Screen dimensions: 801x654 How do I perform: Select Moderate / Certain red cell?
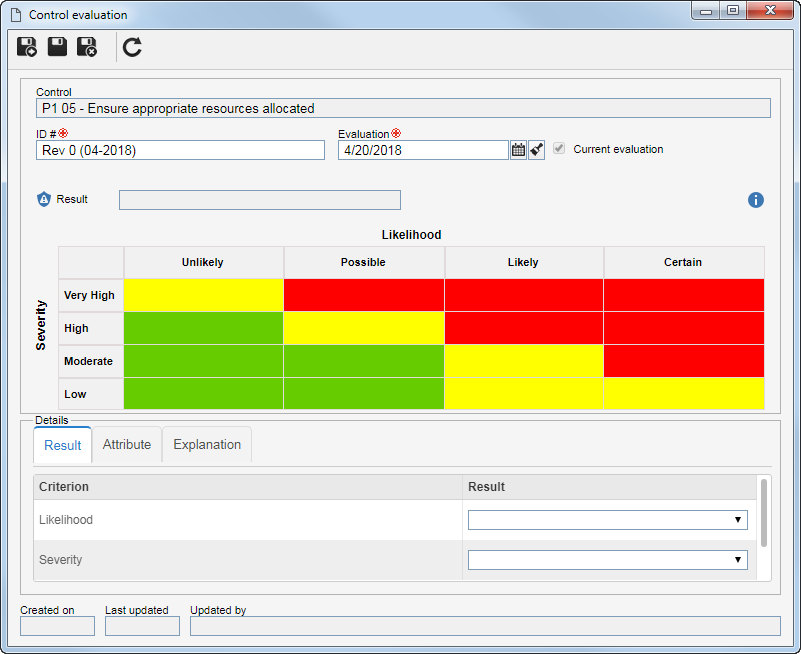[x=684, y=361]
